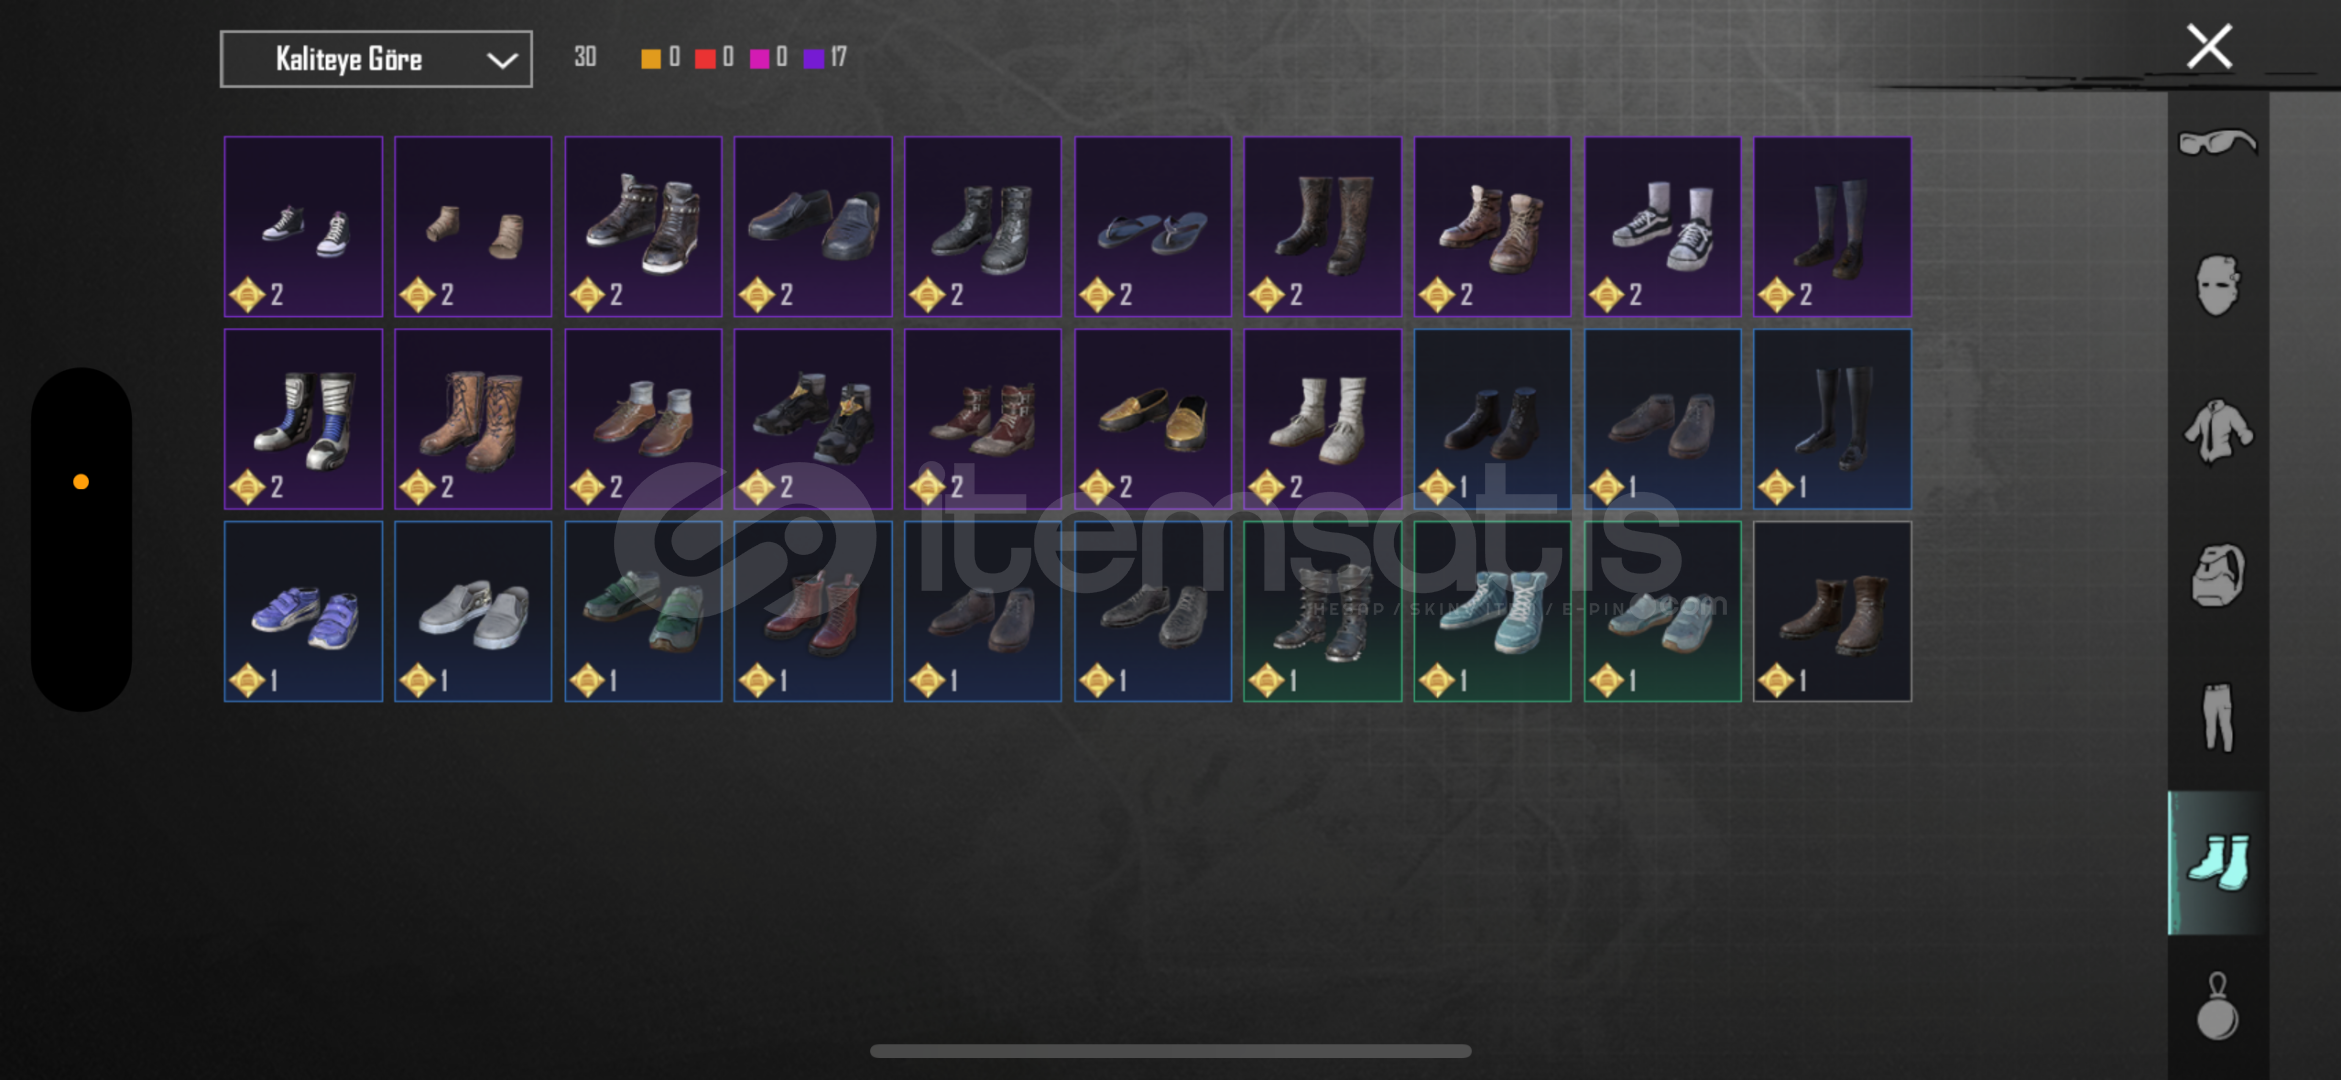2341x1080 pixels.
Task: Close the inventory with X button
Action: (2209, 46)
